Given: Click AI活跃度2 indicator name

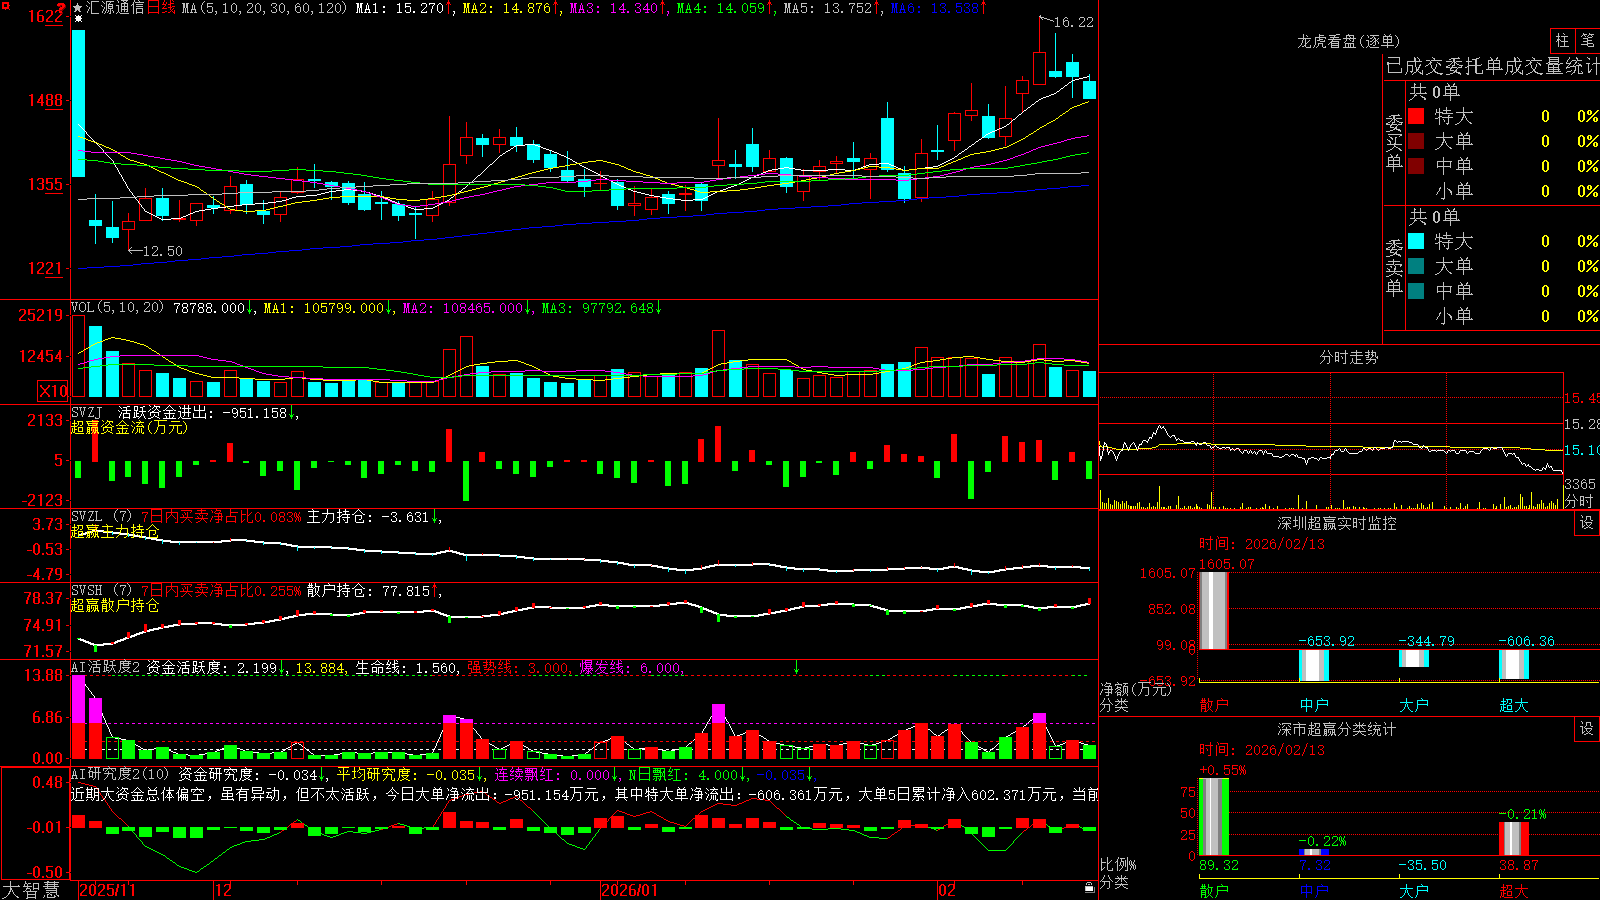Looking at the screenshot, I should [x=106, y=668].
